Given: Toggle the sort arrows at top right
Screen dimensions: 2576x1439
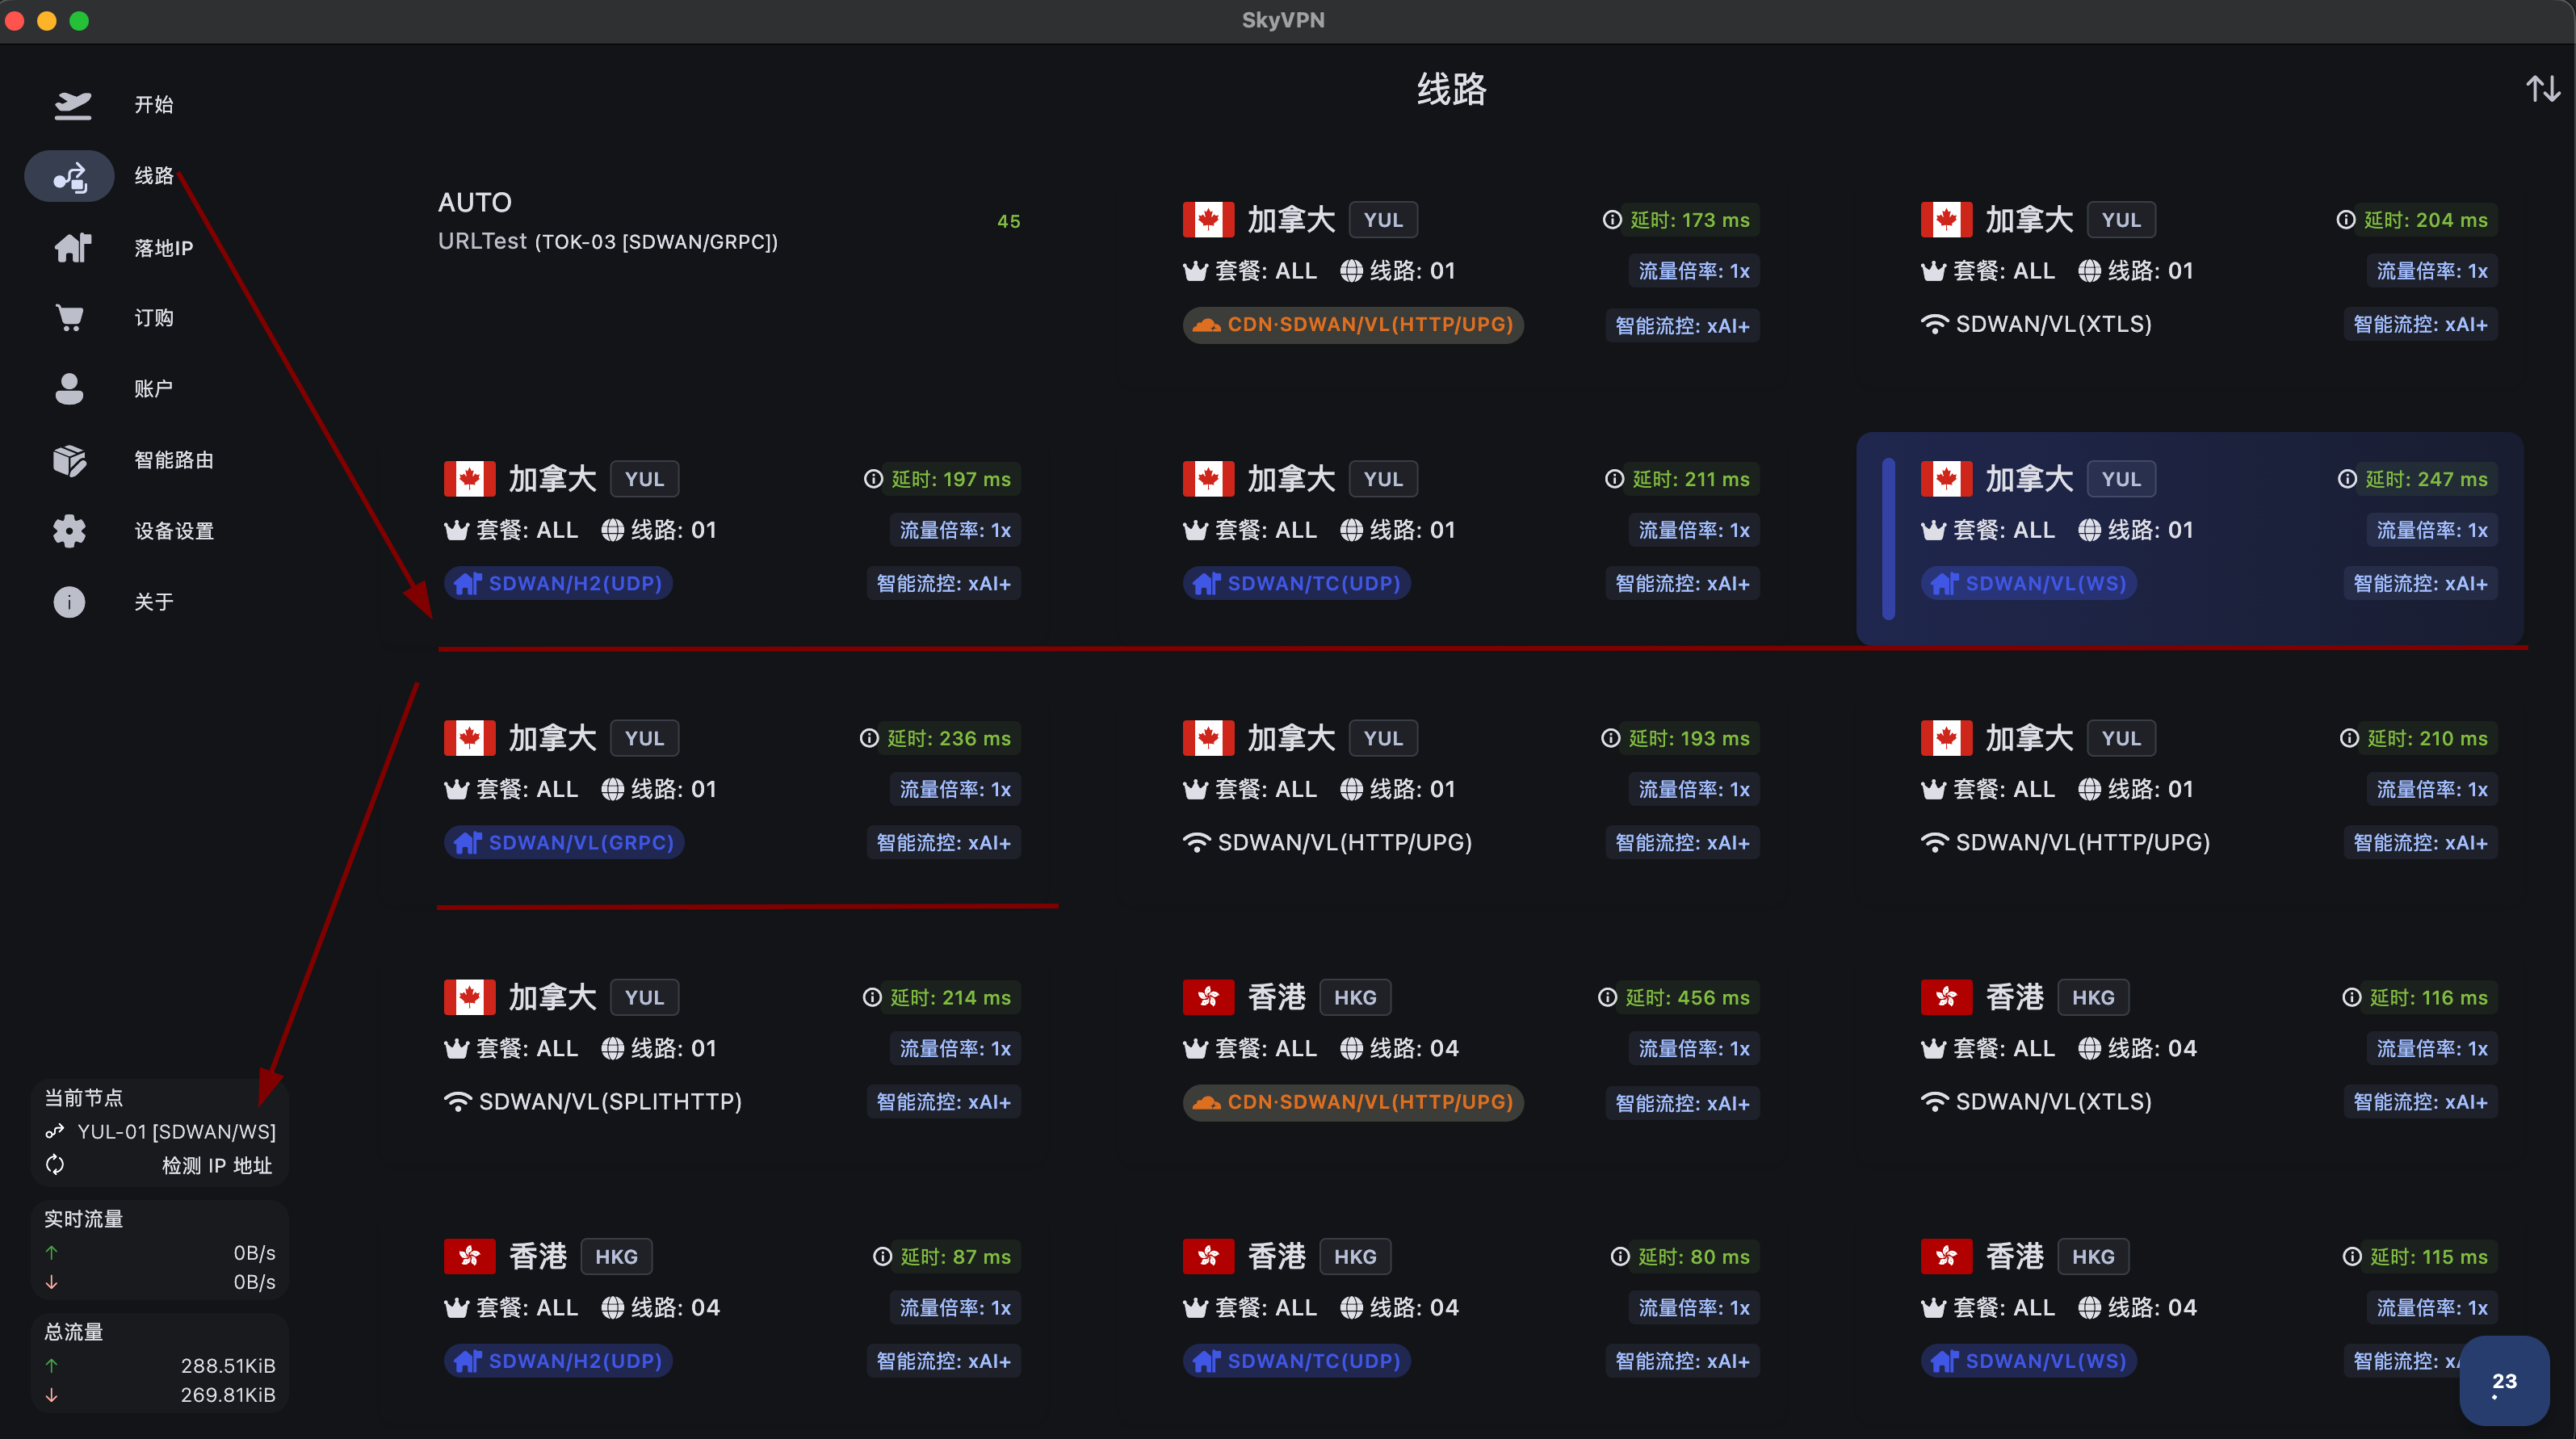Looking at the screenshot, I should pos(2542,89).
